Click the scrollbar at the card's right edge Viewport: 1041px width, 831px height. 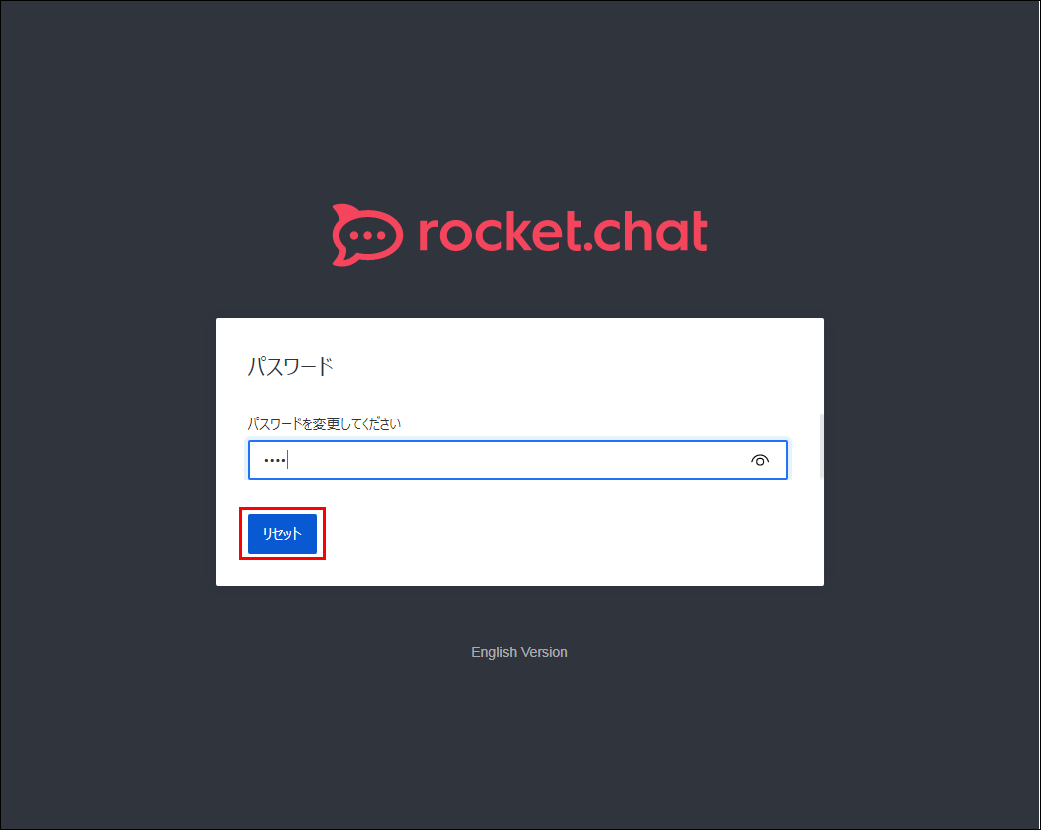821,446
